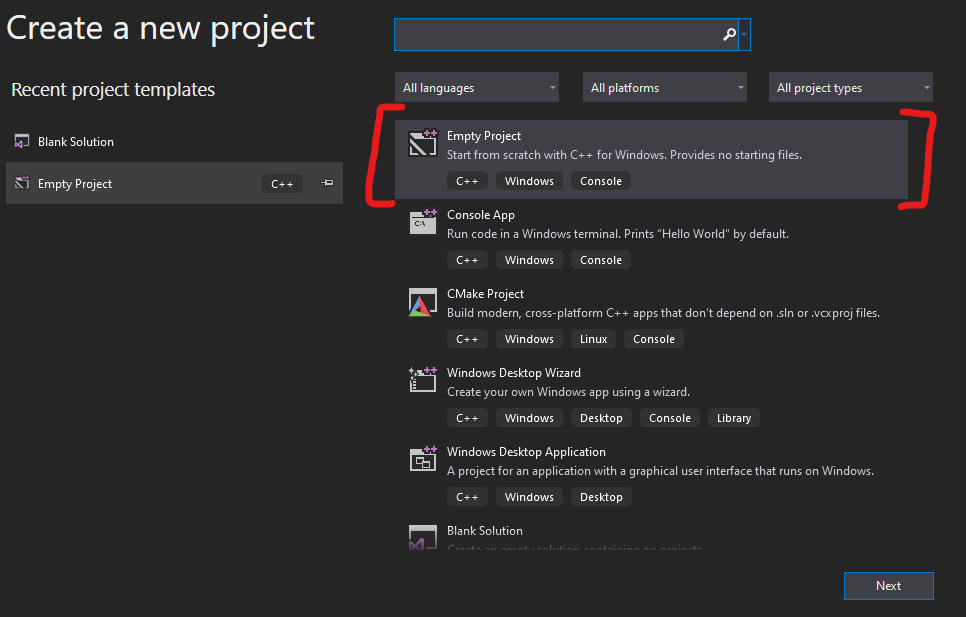Screen dimensions: 966x617
Task: Choose the Windows Desktop Application template
Action: (x=651, y=475)
